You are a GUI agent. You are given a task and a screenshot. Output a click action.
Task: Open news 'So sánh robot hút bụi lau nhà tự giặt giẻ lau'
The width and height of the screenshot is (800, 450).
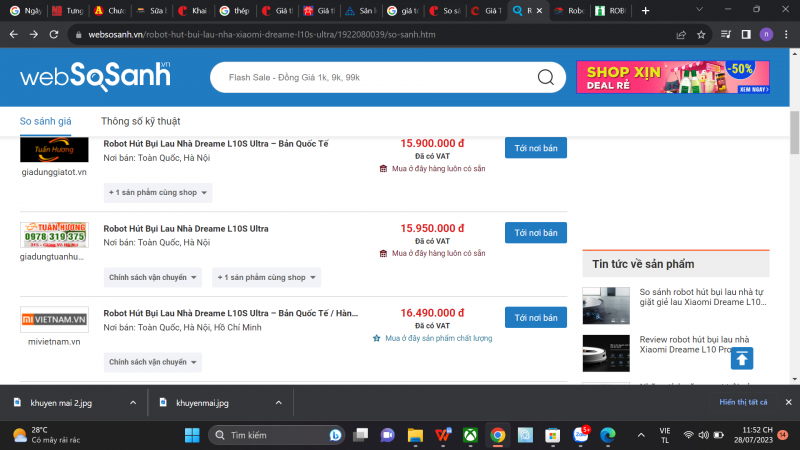click(703, 297)
